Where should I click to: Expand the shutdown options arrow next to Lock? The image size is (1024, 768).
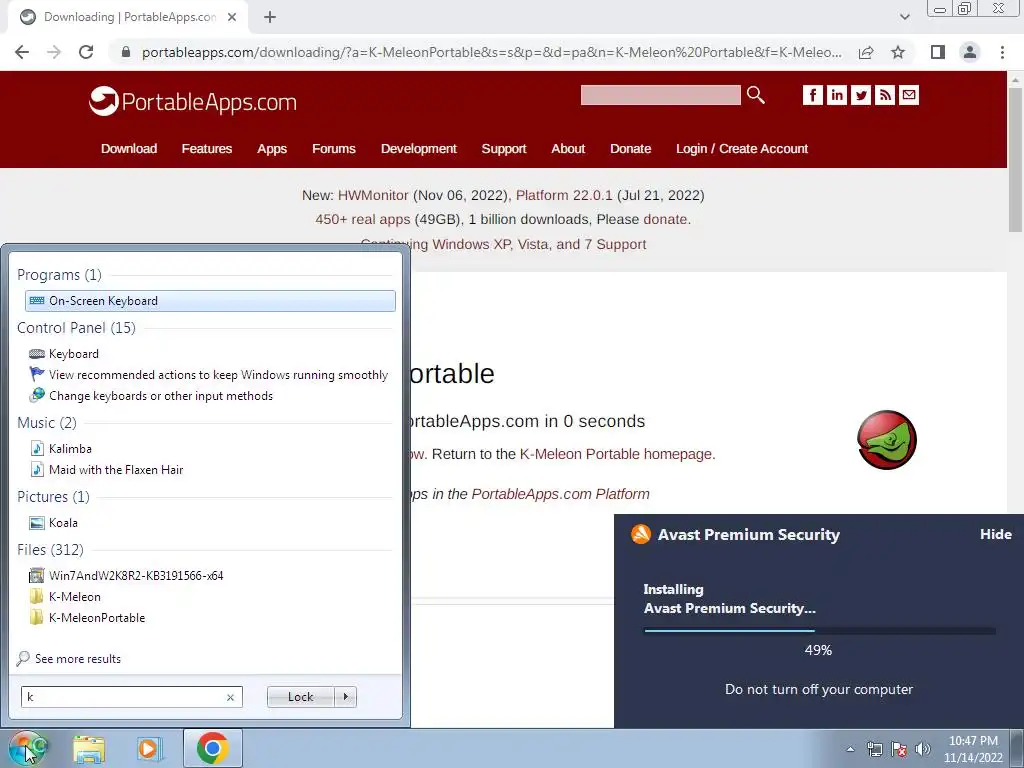click(x=345, y=697)
